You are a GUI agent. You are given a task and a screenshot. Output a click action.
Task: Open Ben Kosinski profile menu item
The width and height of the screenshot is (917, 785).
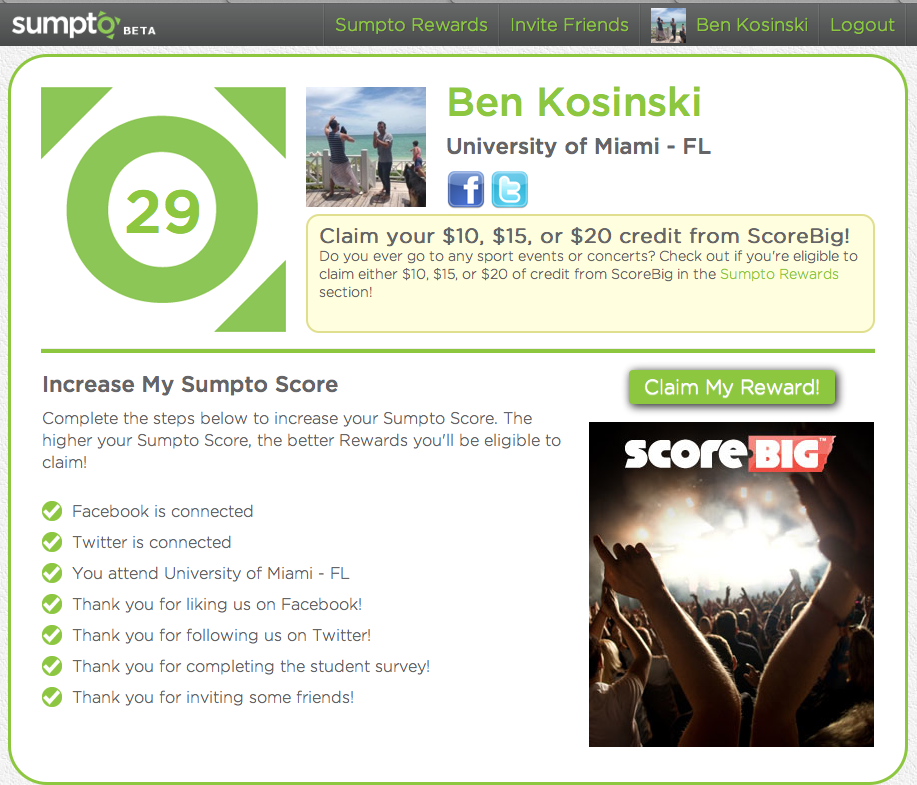pyautogui.click(x=751, y=25)
